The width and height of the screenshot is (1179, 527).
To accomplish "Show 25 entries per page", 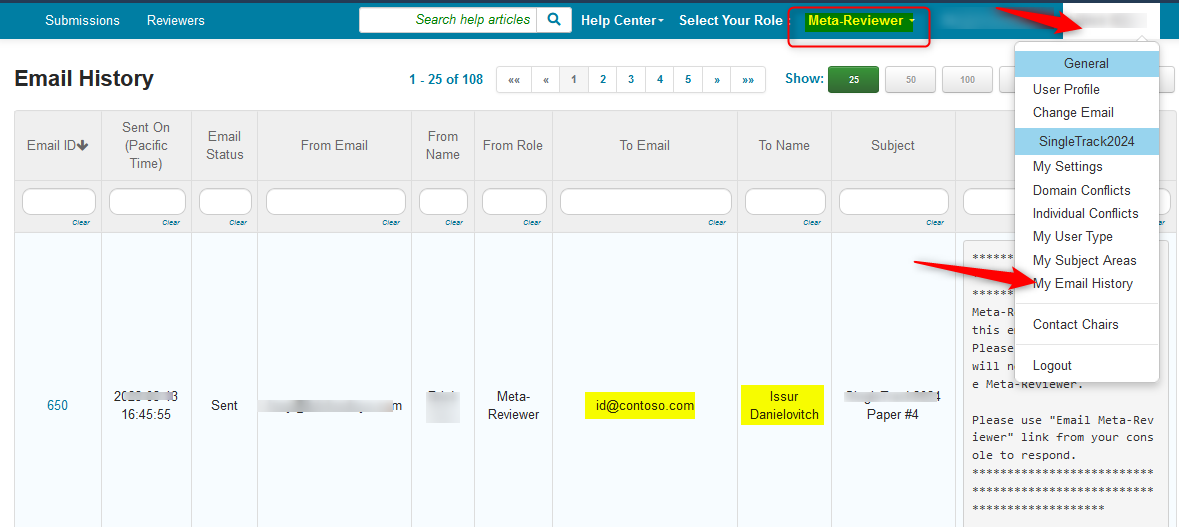I will tap(853, 80).
